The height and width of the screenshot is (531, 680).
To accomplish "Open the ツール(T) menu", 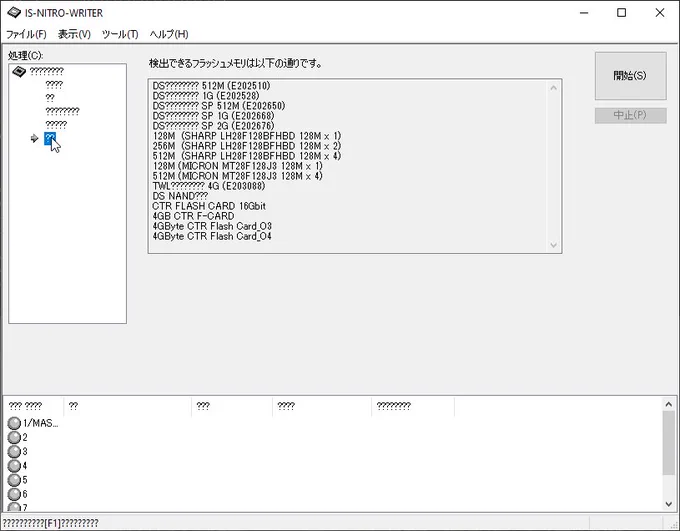I will (x=120, y=34).
